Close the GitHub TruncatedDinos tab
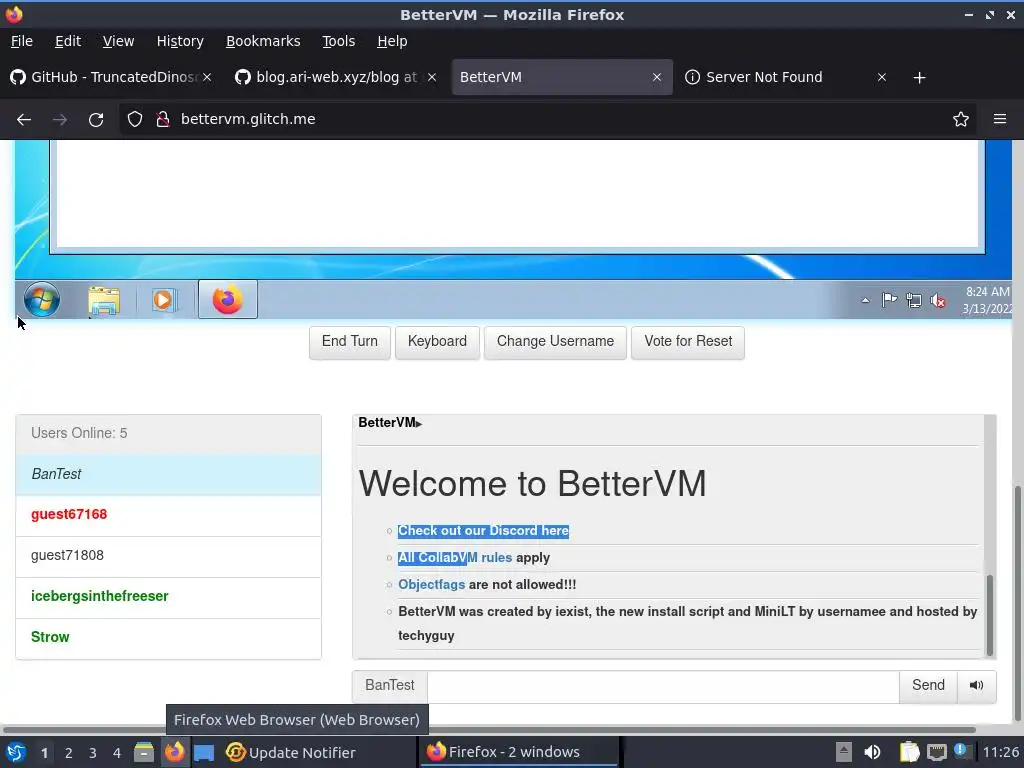This screenshot has width=1024, height=768. tap(206, 77)
